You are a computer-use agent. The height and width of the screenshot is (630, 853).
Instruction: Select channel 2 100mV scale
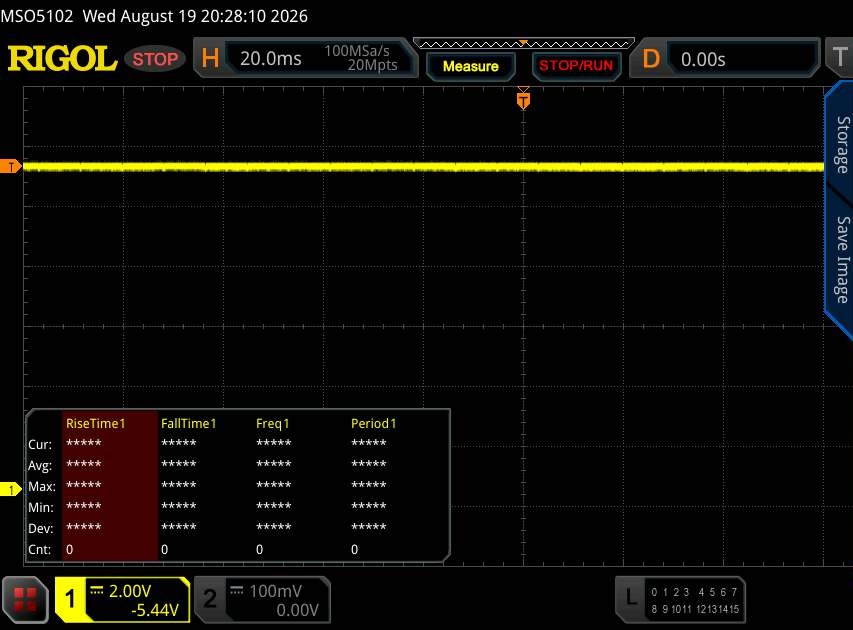pyautogui.click(x=275, y=591)
